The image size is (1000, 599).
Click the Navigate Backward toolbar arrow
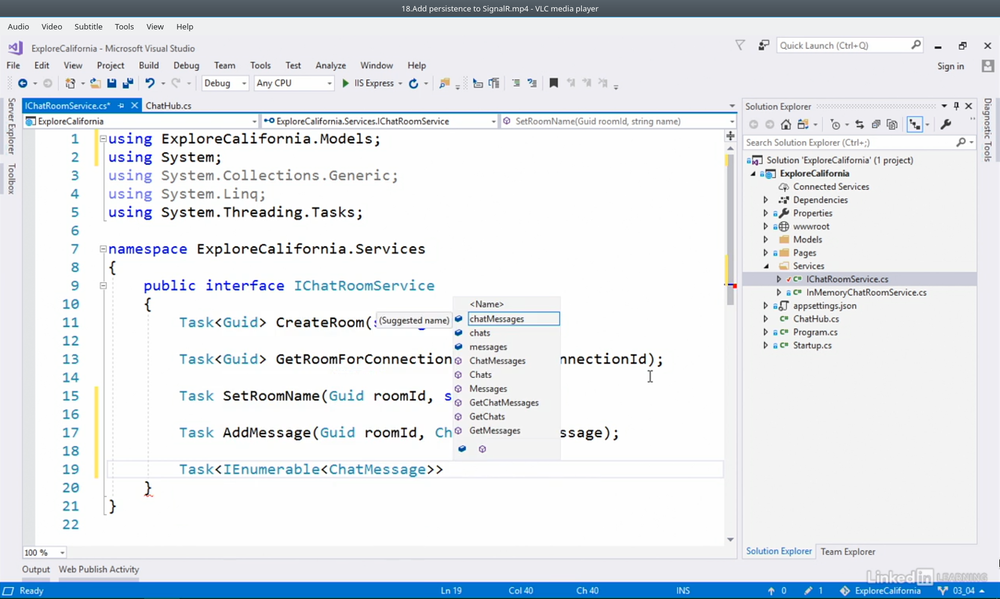pyautogui.click(x=22, y=84)
